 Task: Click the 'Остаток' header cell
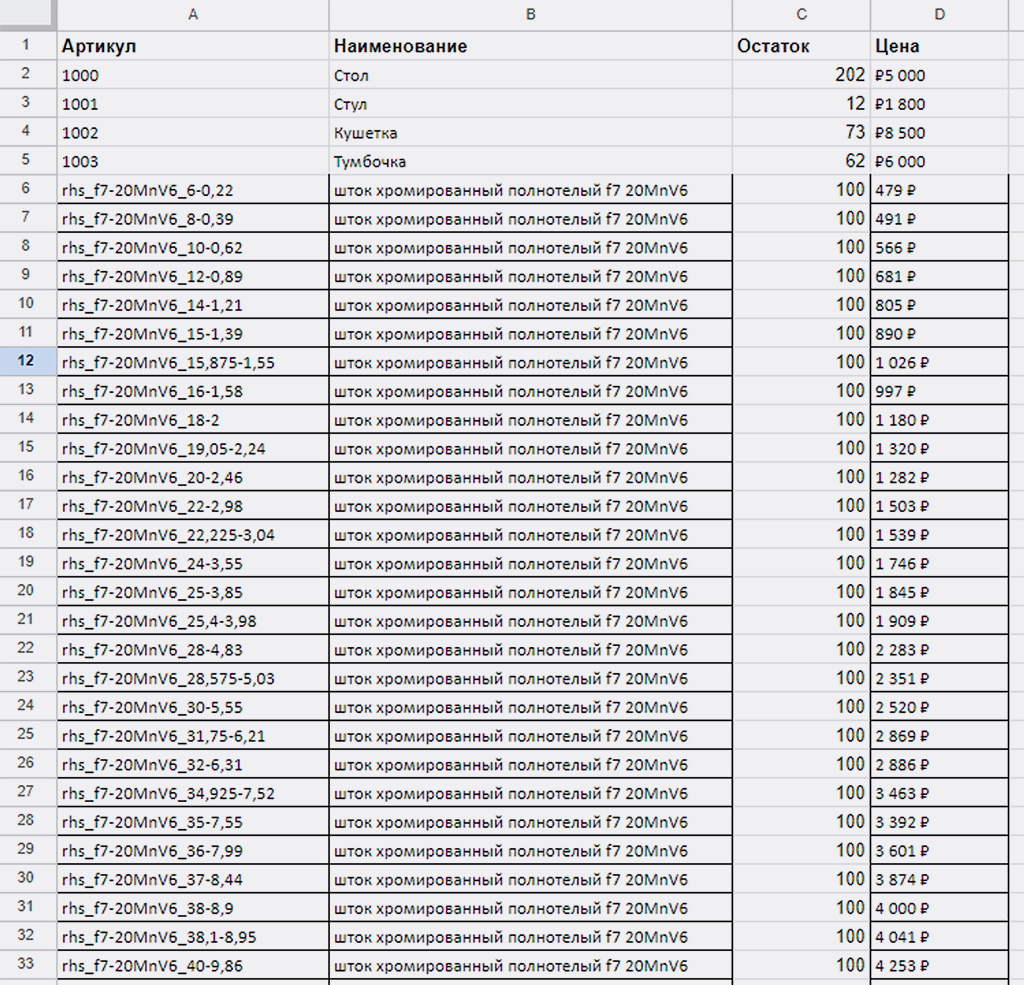801,46
